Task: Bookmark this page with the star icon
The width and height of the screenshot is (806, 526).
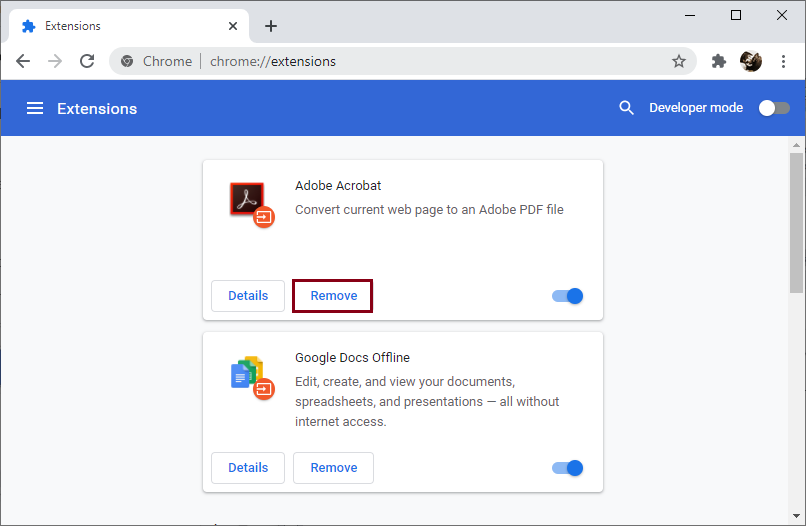Action: click(679, 61)
